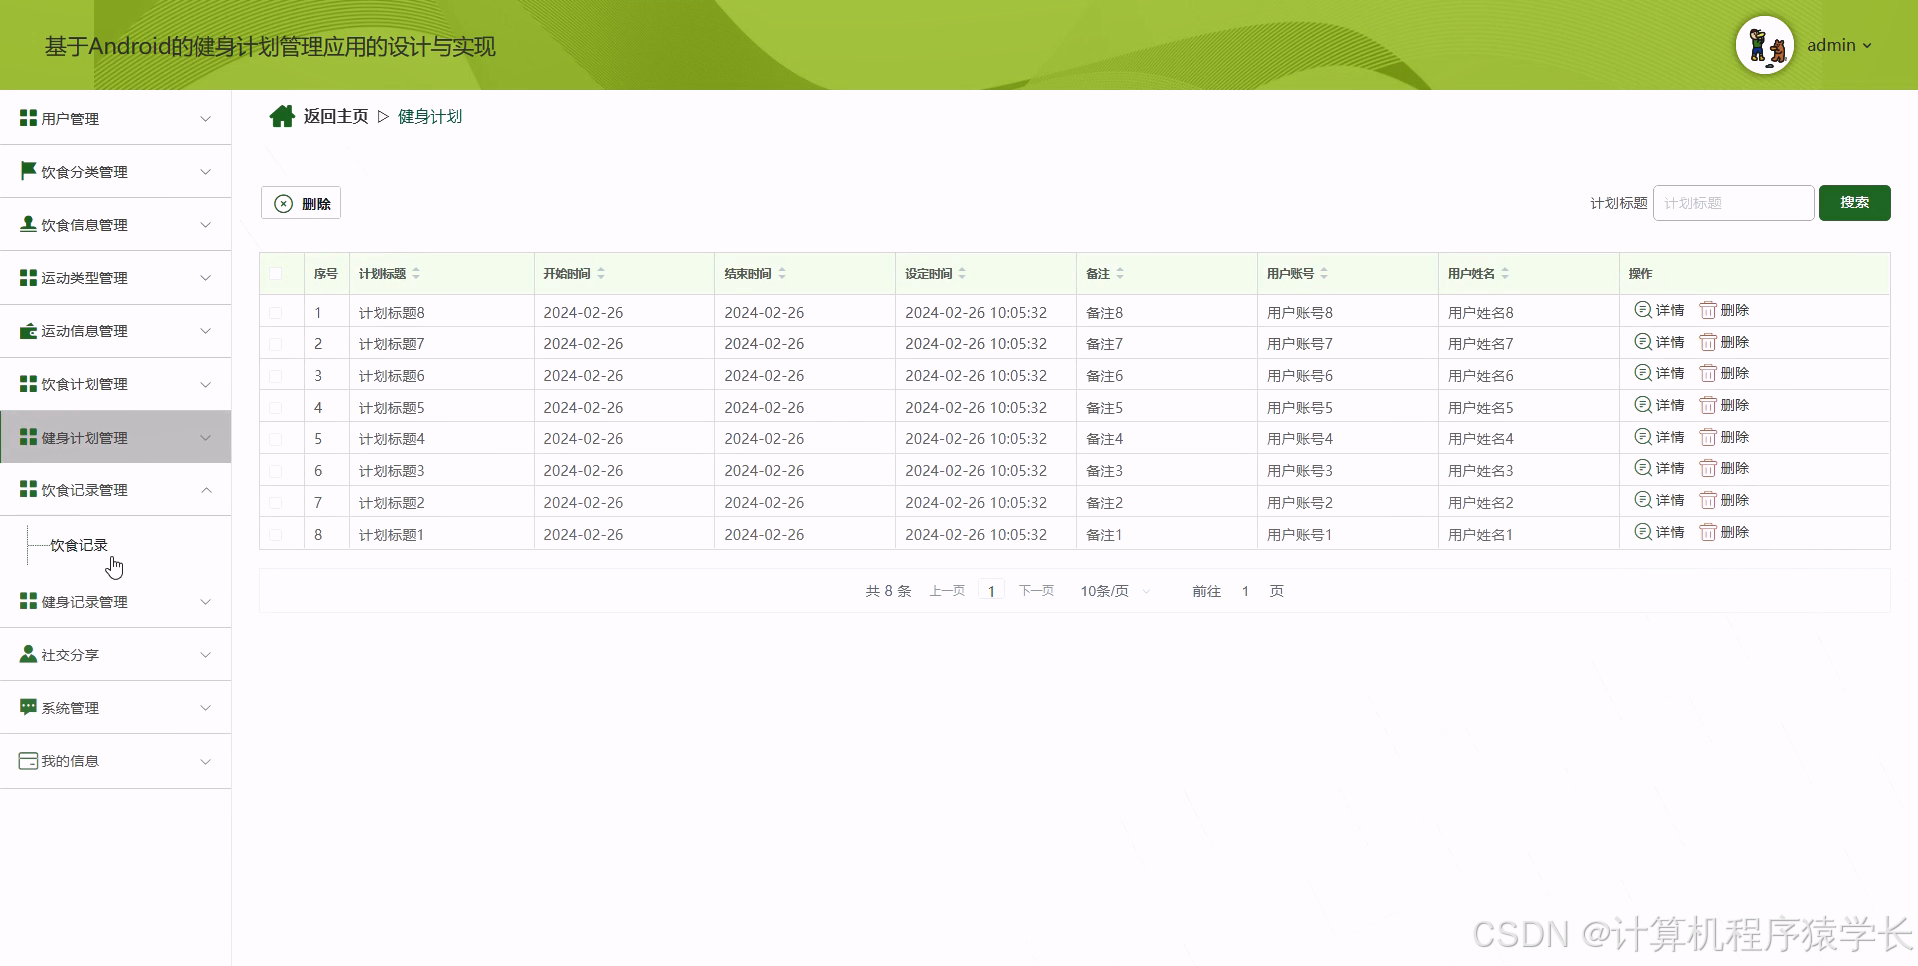Click the person icon of 饮食信息管理
The width and height of the screenshot is (1918, 966).
(x=28, y=224)
